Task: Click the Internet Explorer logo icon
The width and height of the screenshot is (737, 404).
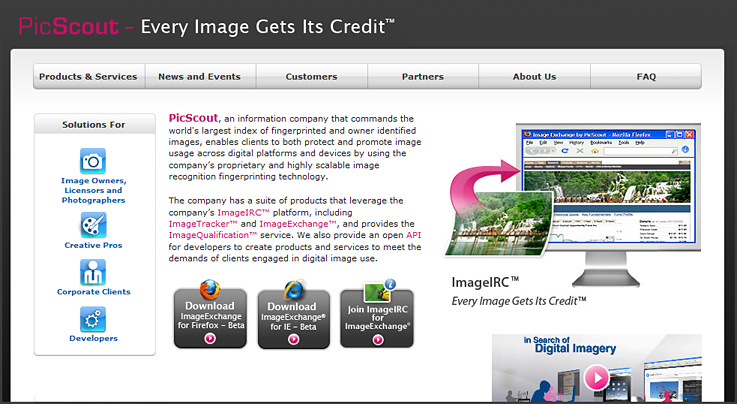Action: point(294,290)
